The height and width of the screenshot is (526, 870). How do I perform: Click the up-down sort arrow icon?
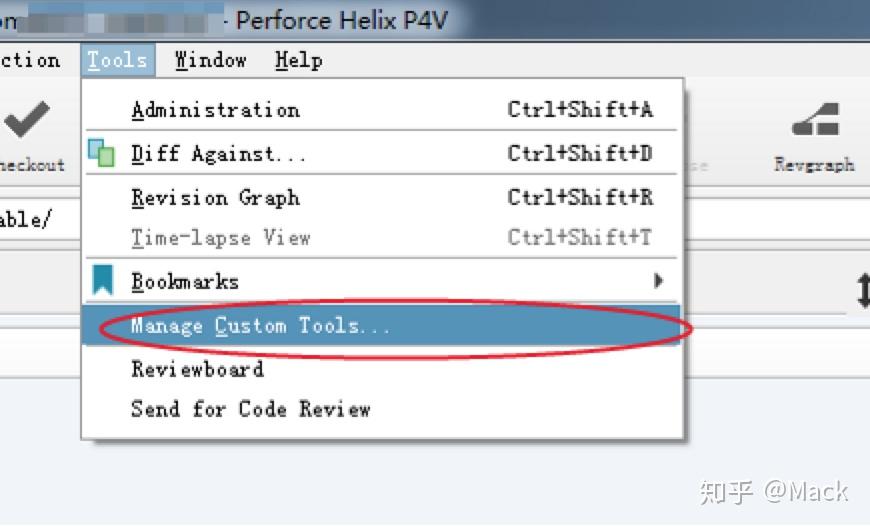(862, 291)
